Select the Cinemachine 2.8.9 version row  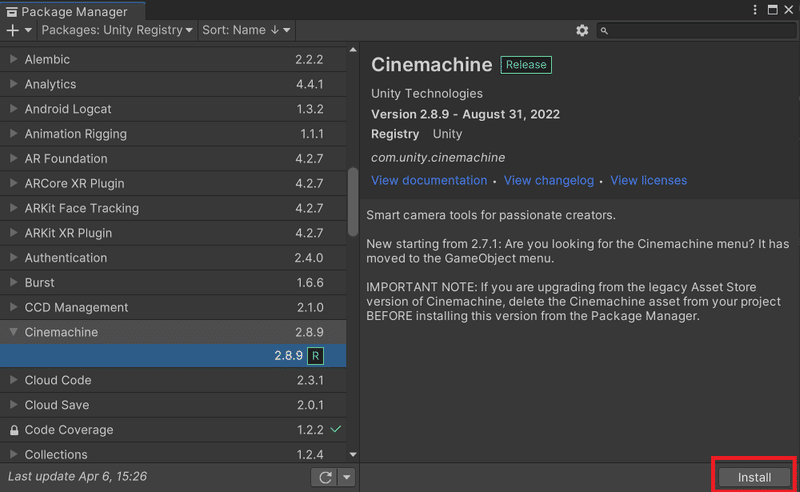coord(173,356)
